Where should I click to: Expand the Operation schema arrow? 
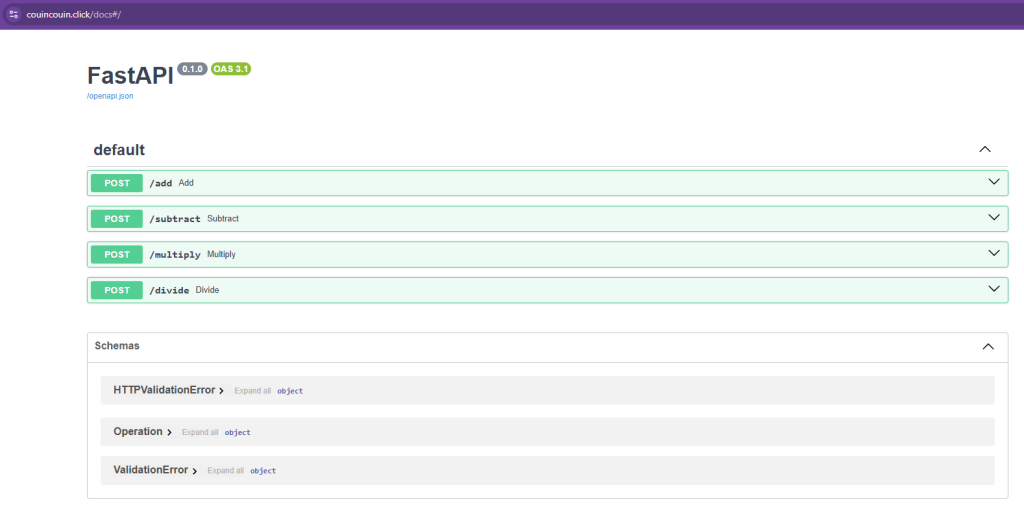click(x=169, y=432)
